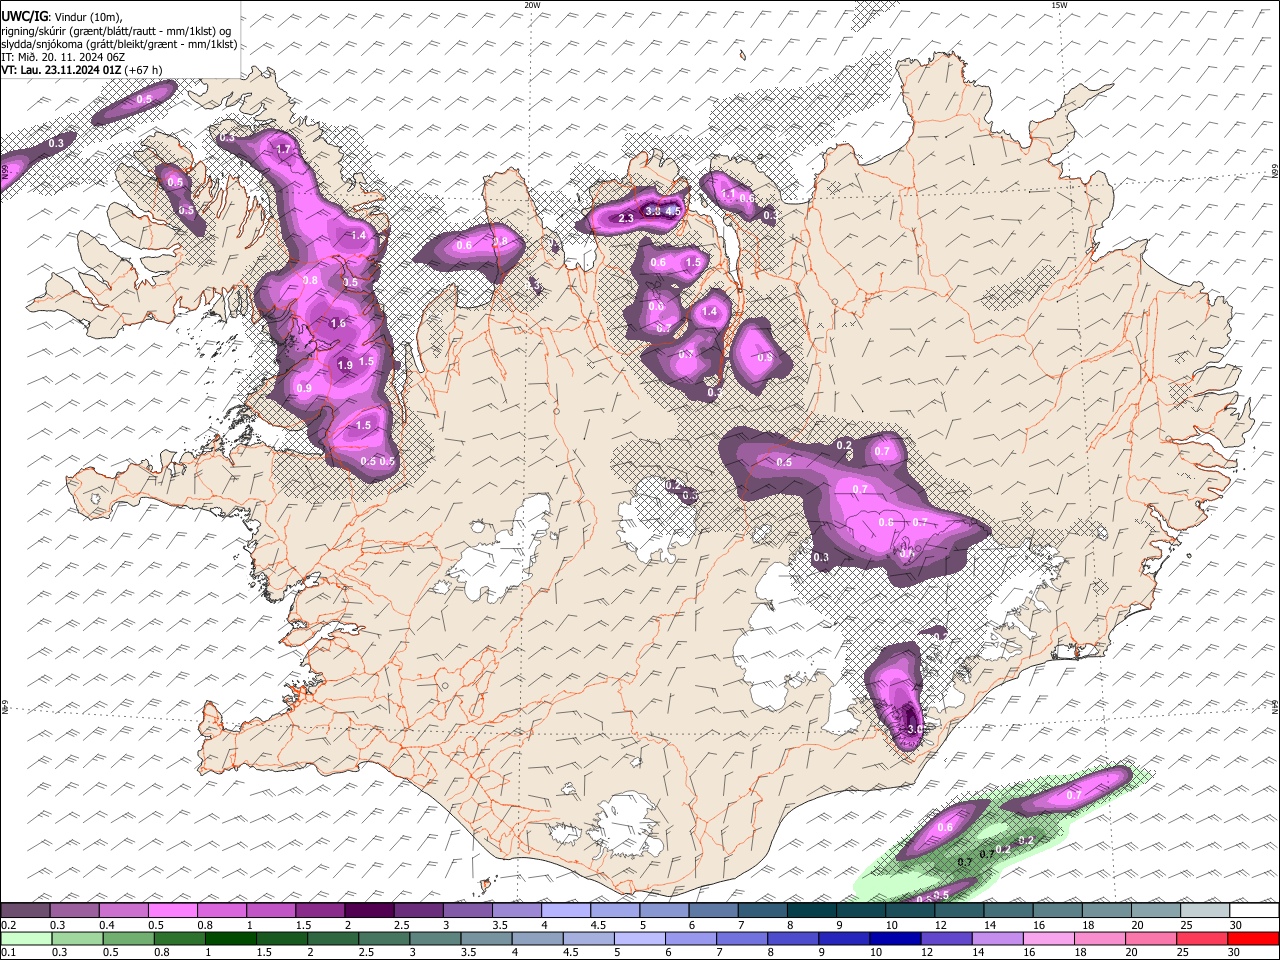The width and height of the screenshot is (1280, 960).
Task: Click the 0.2 label in the legend scale
Action: [x=7, y=925]
